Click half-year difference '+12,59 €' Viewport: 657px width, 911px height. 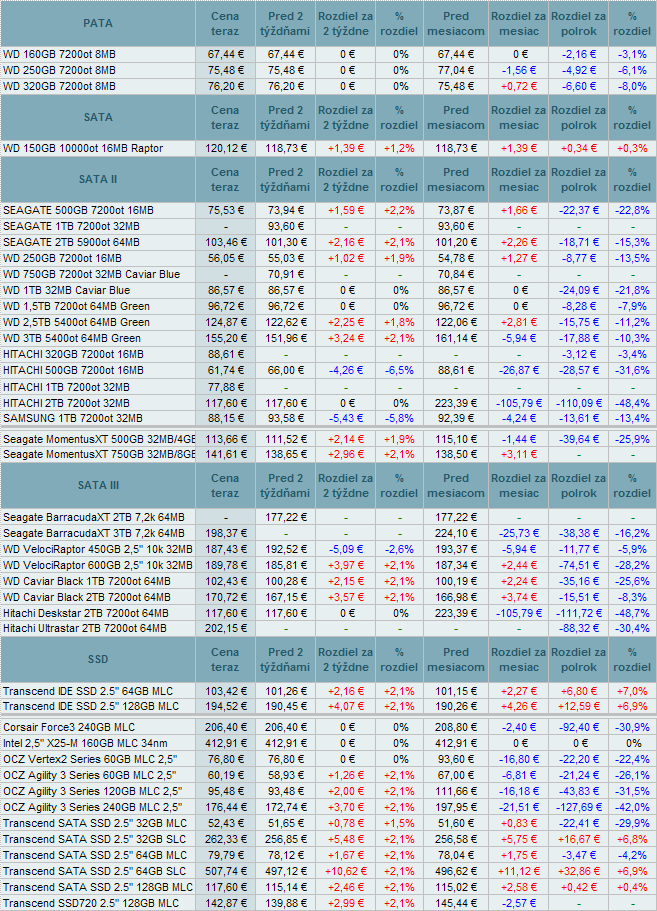[x=579, y=706]
